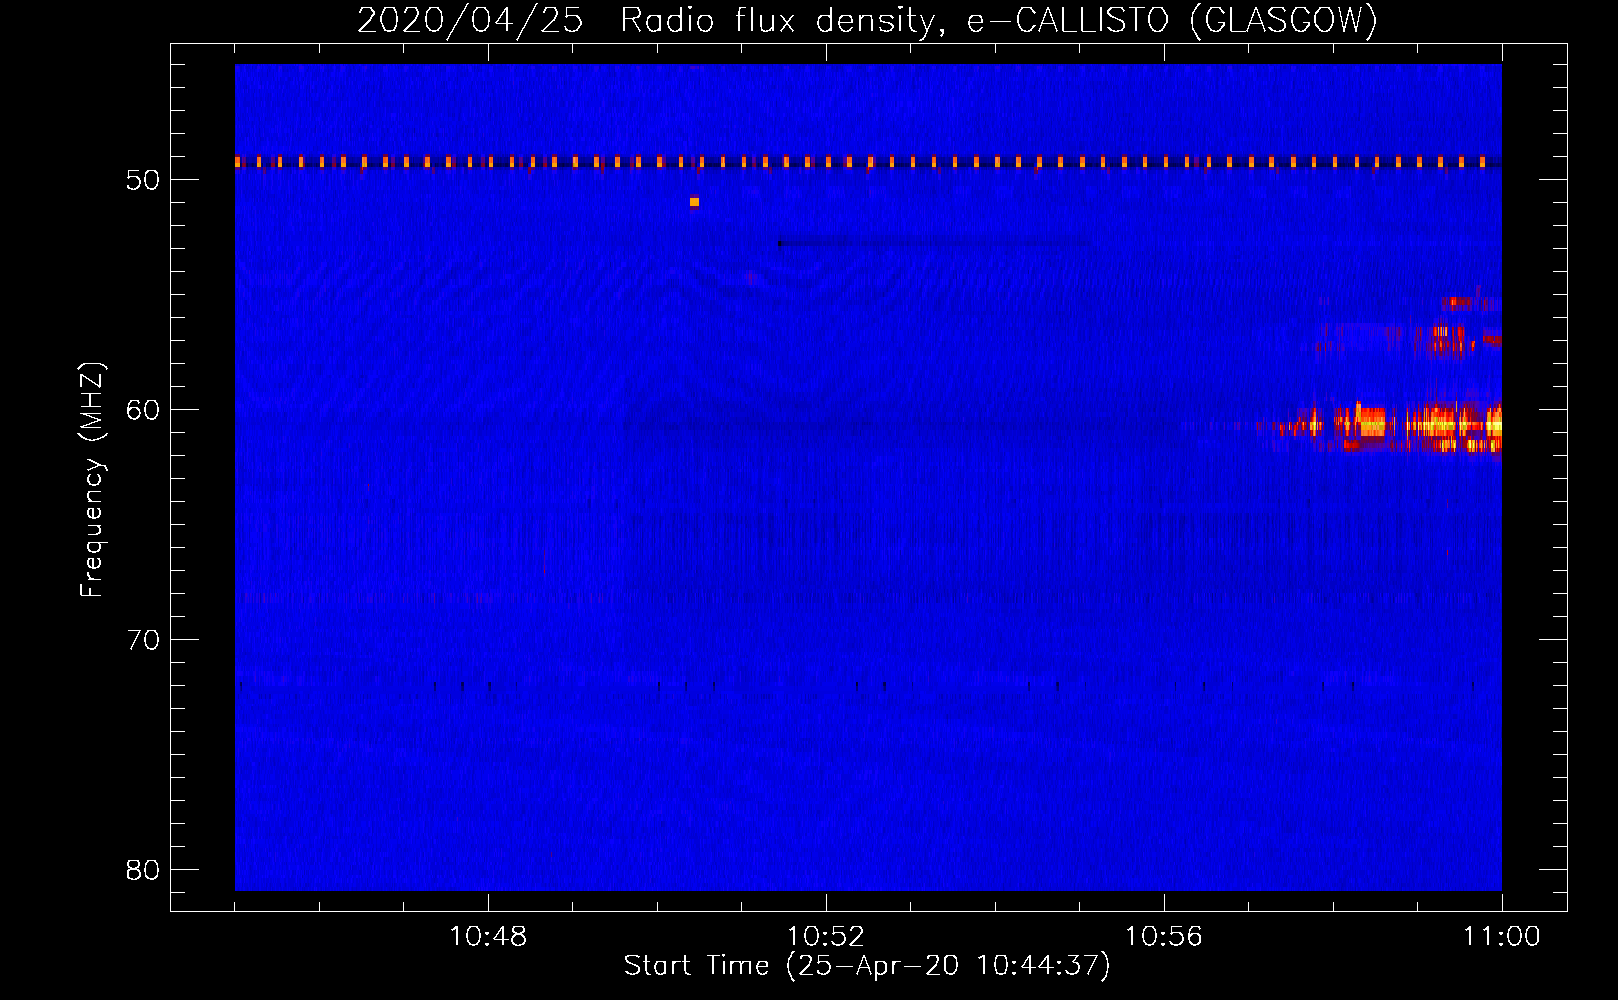The width and height of the screenshot is (1618, 1000).
Task: Click the '10:48' time tick label
Action: (488, 937)
